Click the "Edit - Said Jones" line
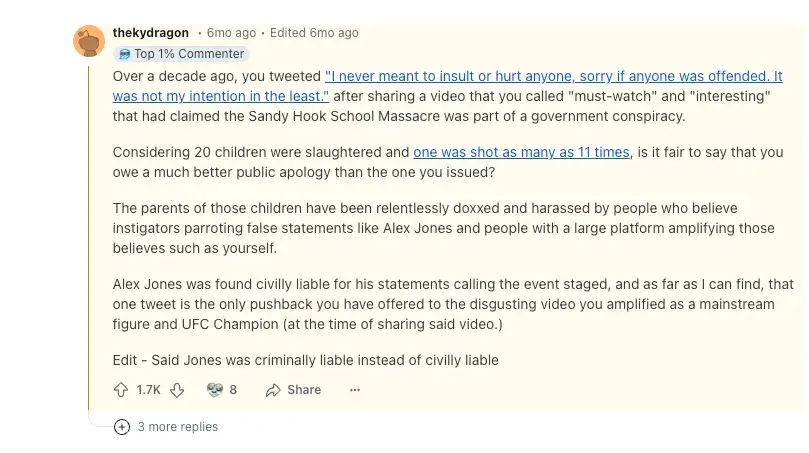The width and height of the screenshot is (809, 453). click(x=305, y=360)
